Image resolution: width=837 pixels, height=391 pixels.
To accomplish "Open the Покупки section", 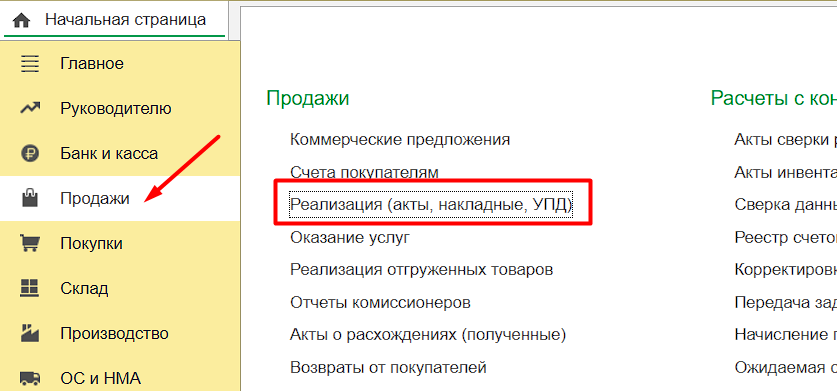I will 120,244.
